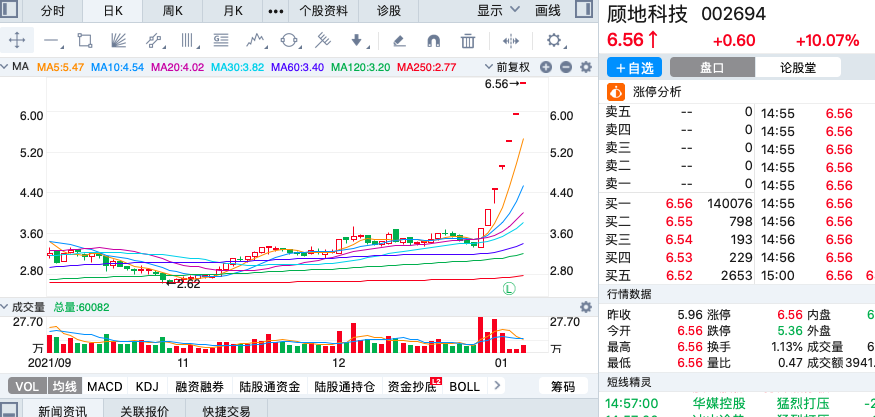Click the minus zoom-out chart icon
Screen dimensions: 875x417
(566, 67)
